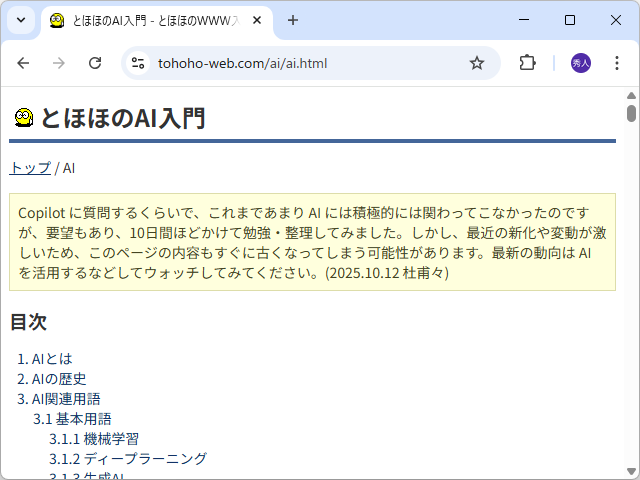
Task: Click the とほほ mascot icon beside page title
Action: [24, 118]
